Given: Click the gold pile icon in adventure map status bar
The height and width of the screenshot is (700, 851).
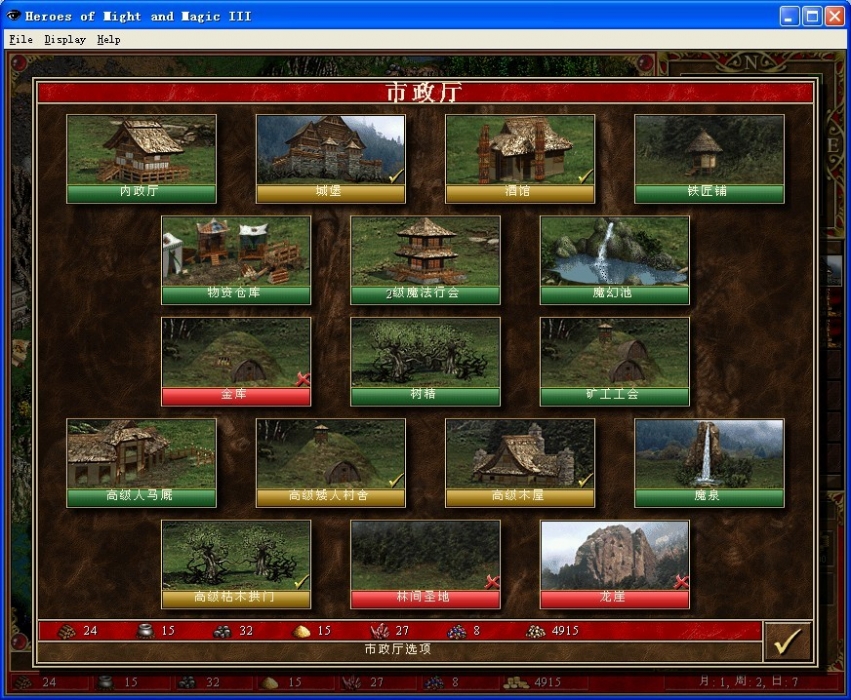Looking at the screenshot, I should pyautogui.click(x=516, y=683).
